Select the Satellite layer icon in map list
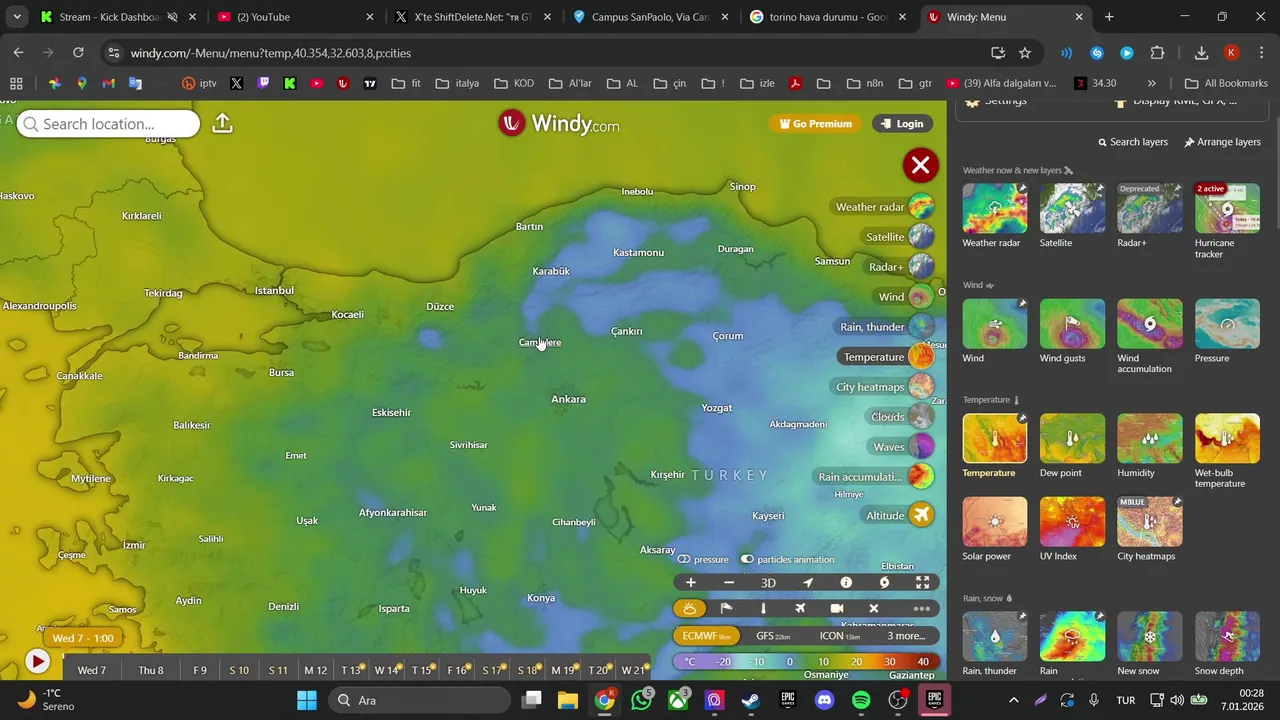This screenshot has height=720, width=1280. [x=921, y=237]
